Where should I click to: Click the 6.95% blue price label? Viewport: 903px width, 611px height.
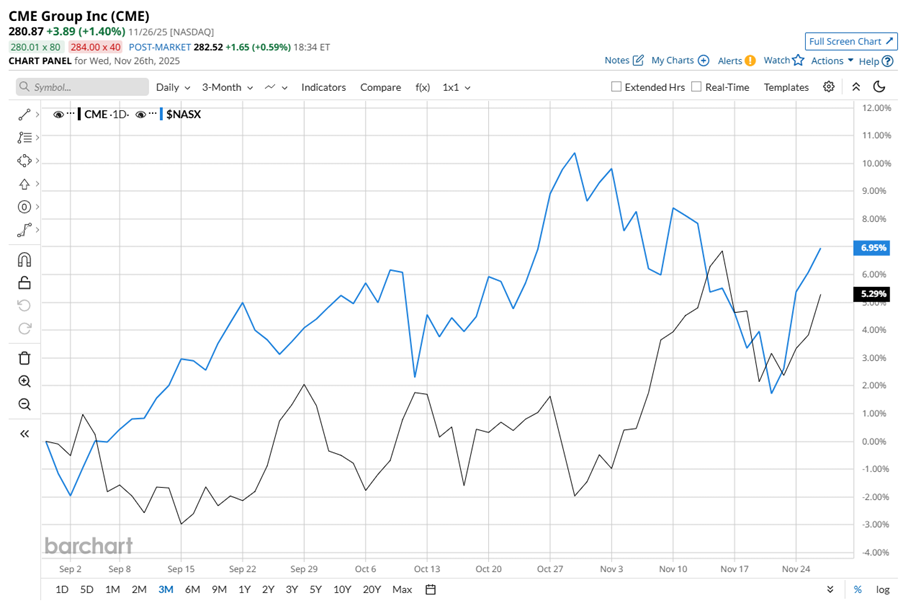872,248
